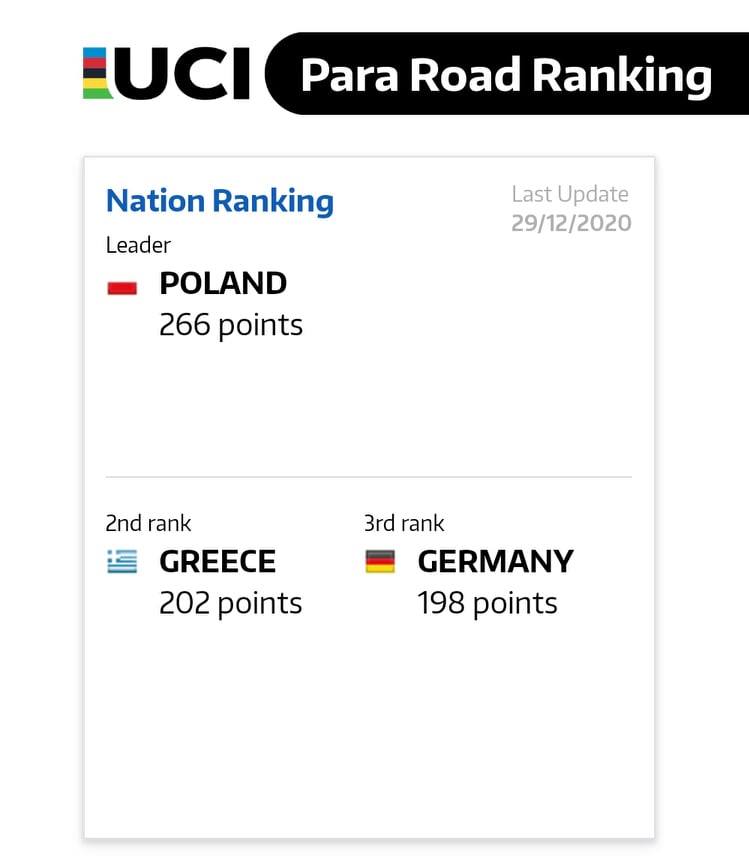Image resolution: width=749 pixels, height=862 pixels.
Task: Click the 29/12/2020 date
Action: (x=571, y=223)
